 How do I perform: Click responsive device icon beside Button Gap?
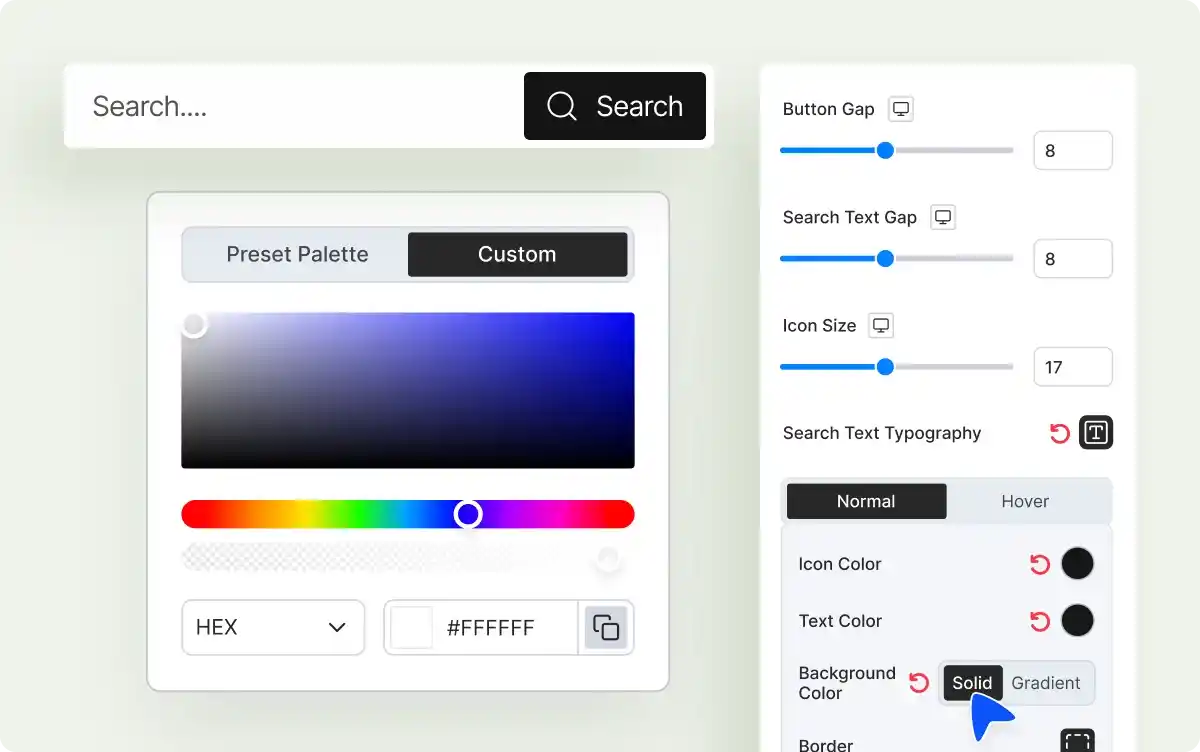(901, 109)
